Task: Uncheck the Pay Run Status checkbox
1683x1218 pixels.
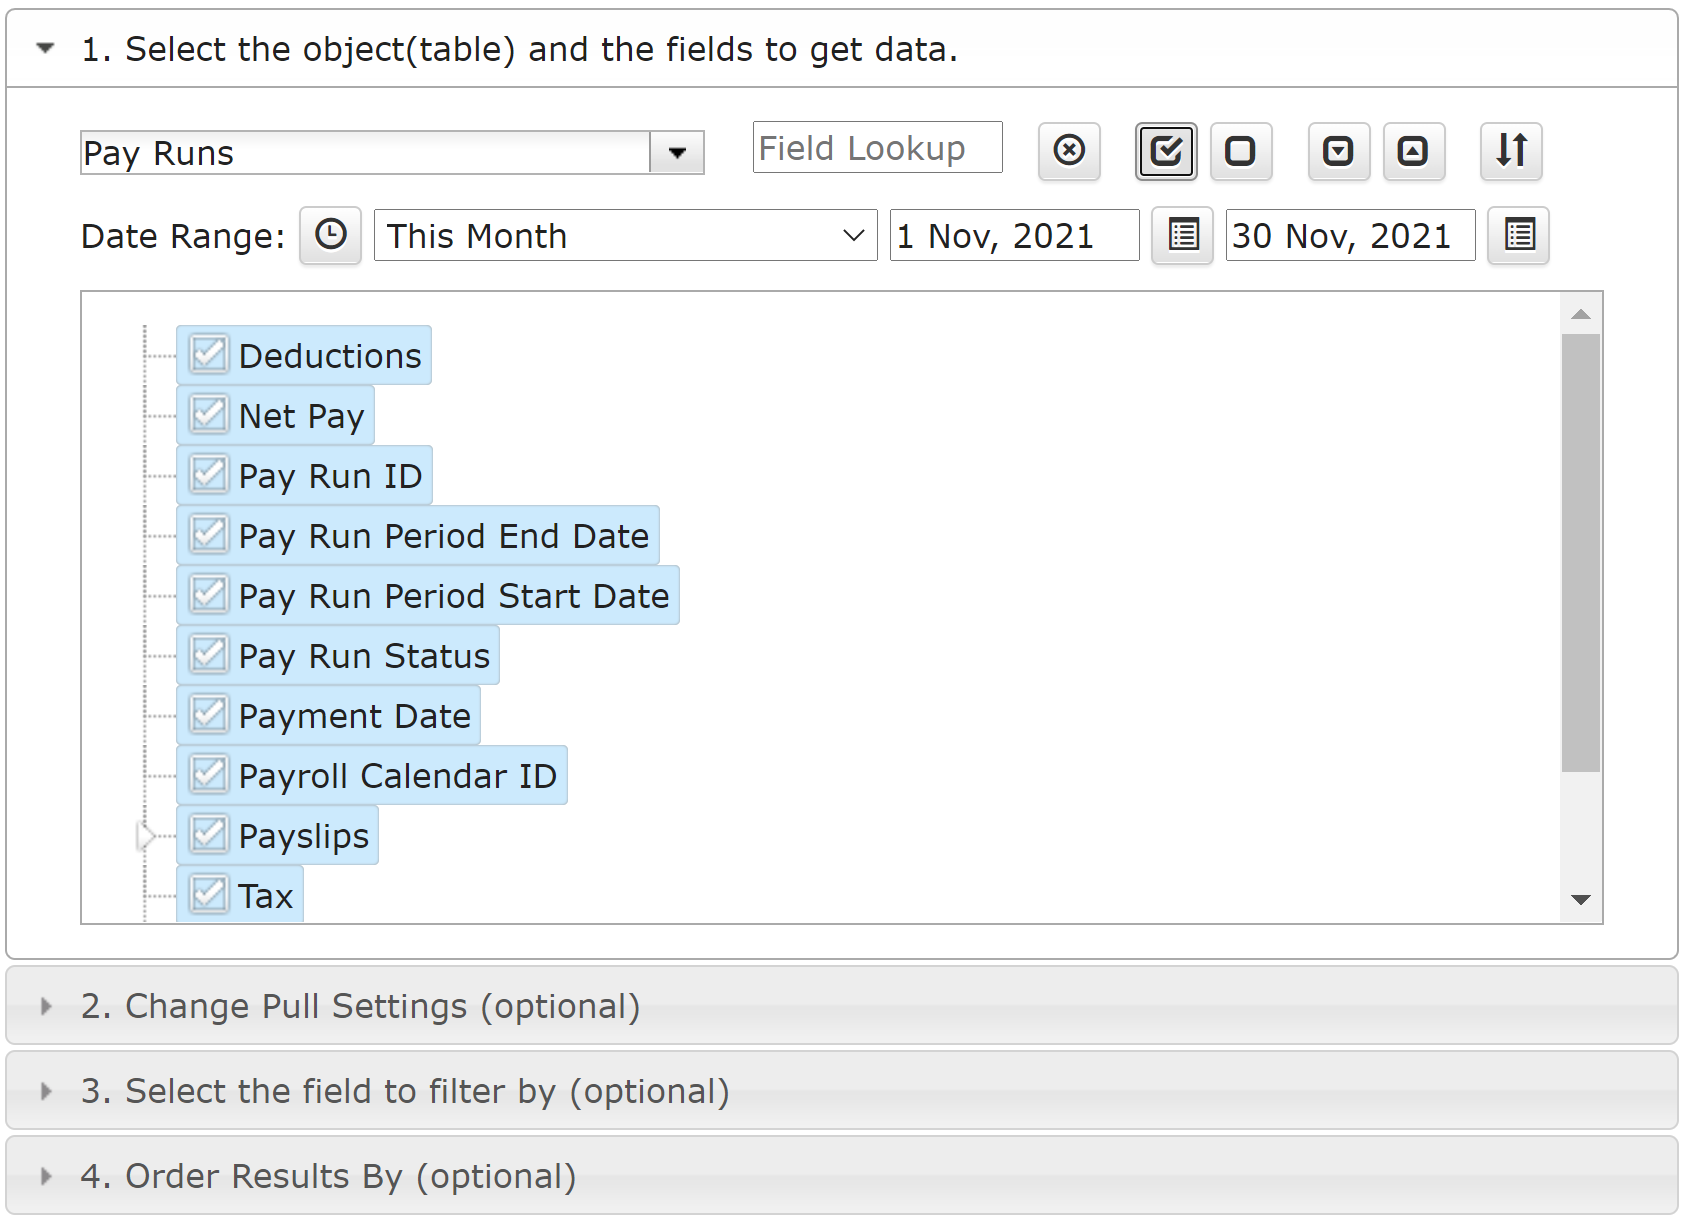Action: pos(209,655)
